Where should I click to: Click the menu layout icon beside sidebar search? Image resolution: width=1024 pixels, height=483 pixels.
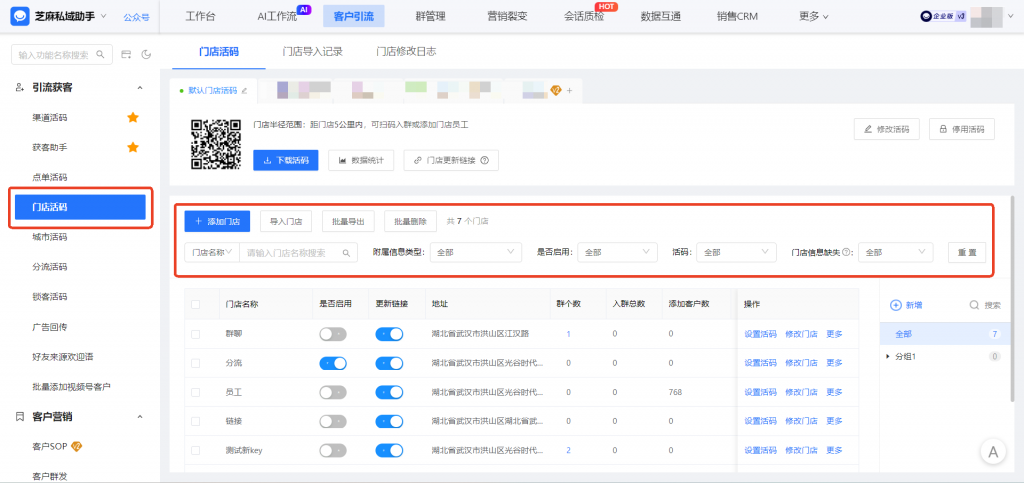tap(126, 54)
